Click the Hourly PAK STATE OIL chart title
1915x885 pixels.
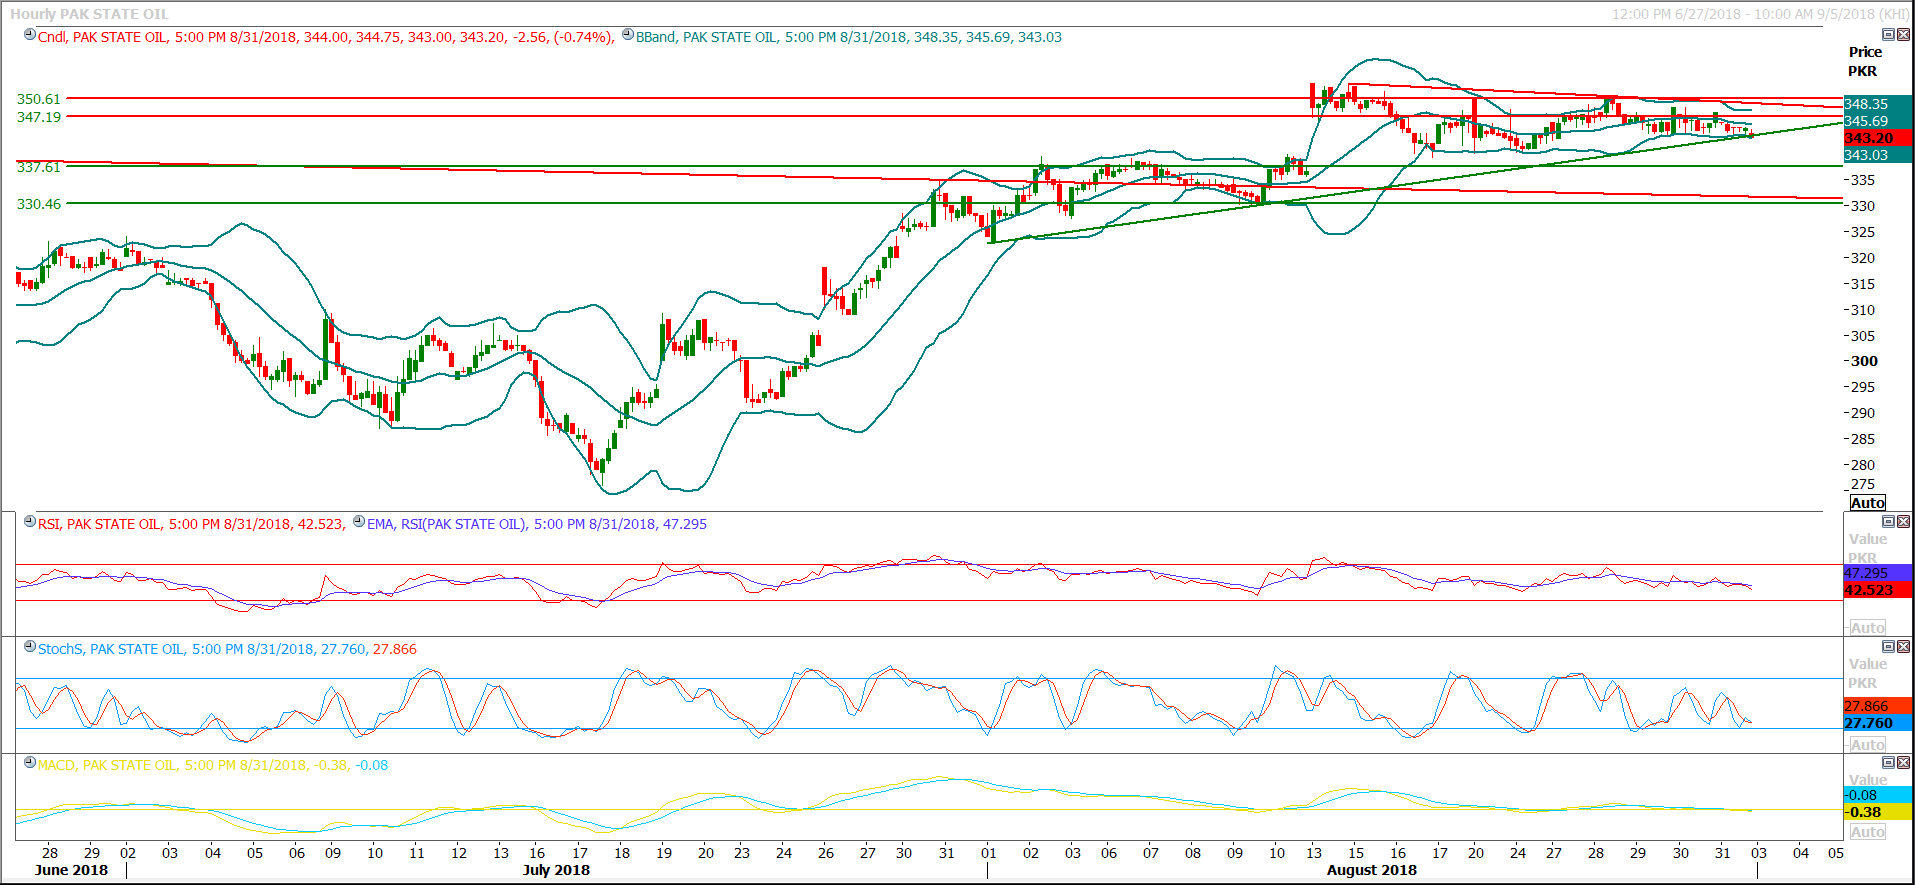coord(89,14)
